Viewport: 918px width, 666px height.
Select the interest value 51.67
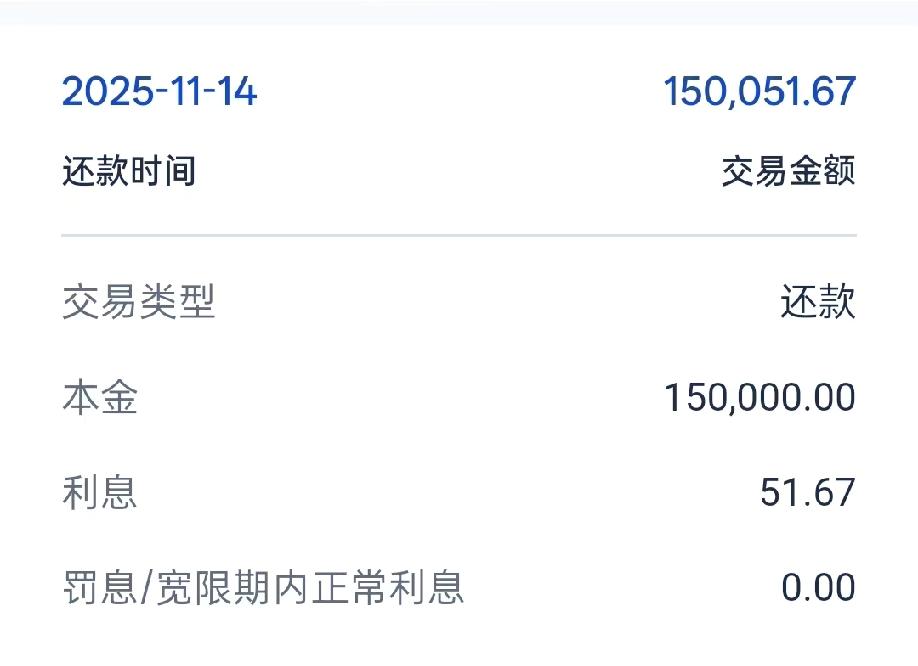[x=808, y=492]
